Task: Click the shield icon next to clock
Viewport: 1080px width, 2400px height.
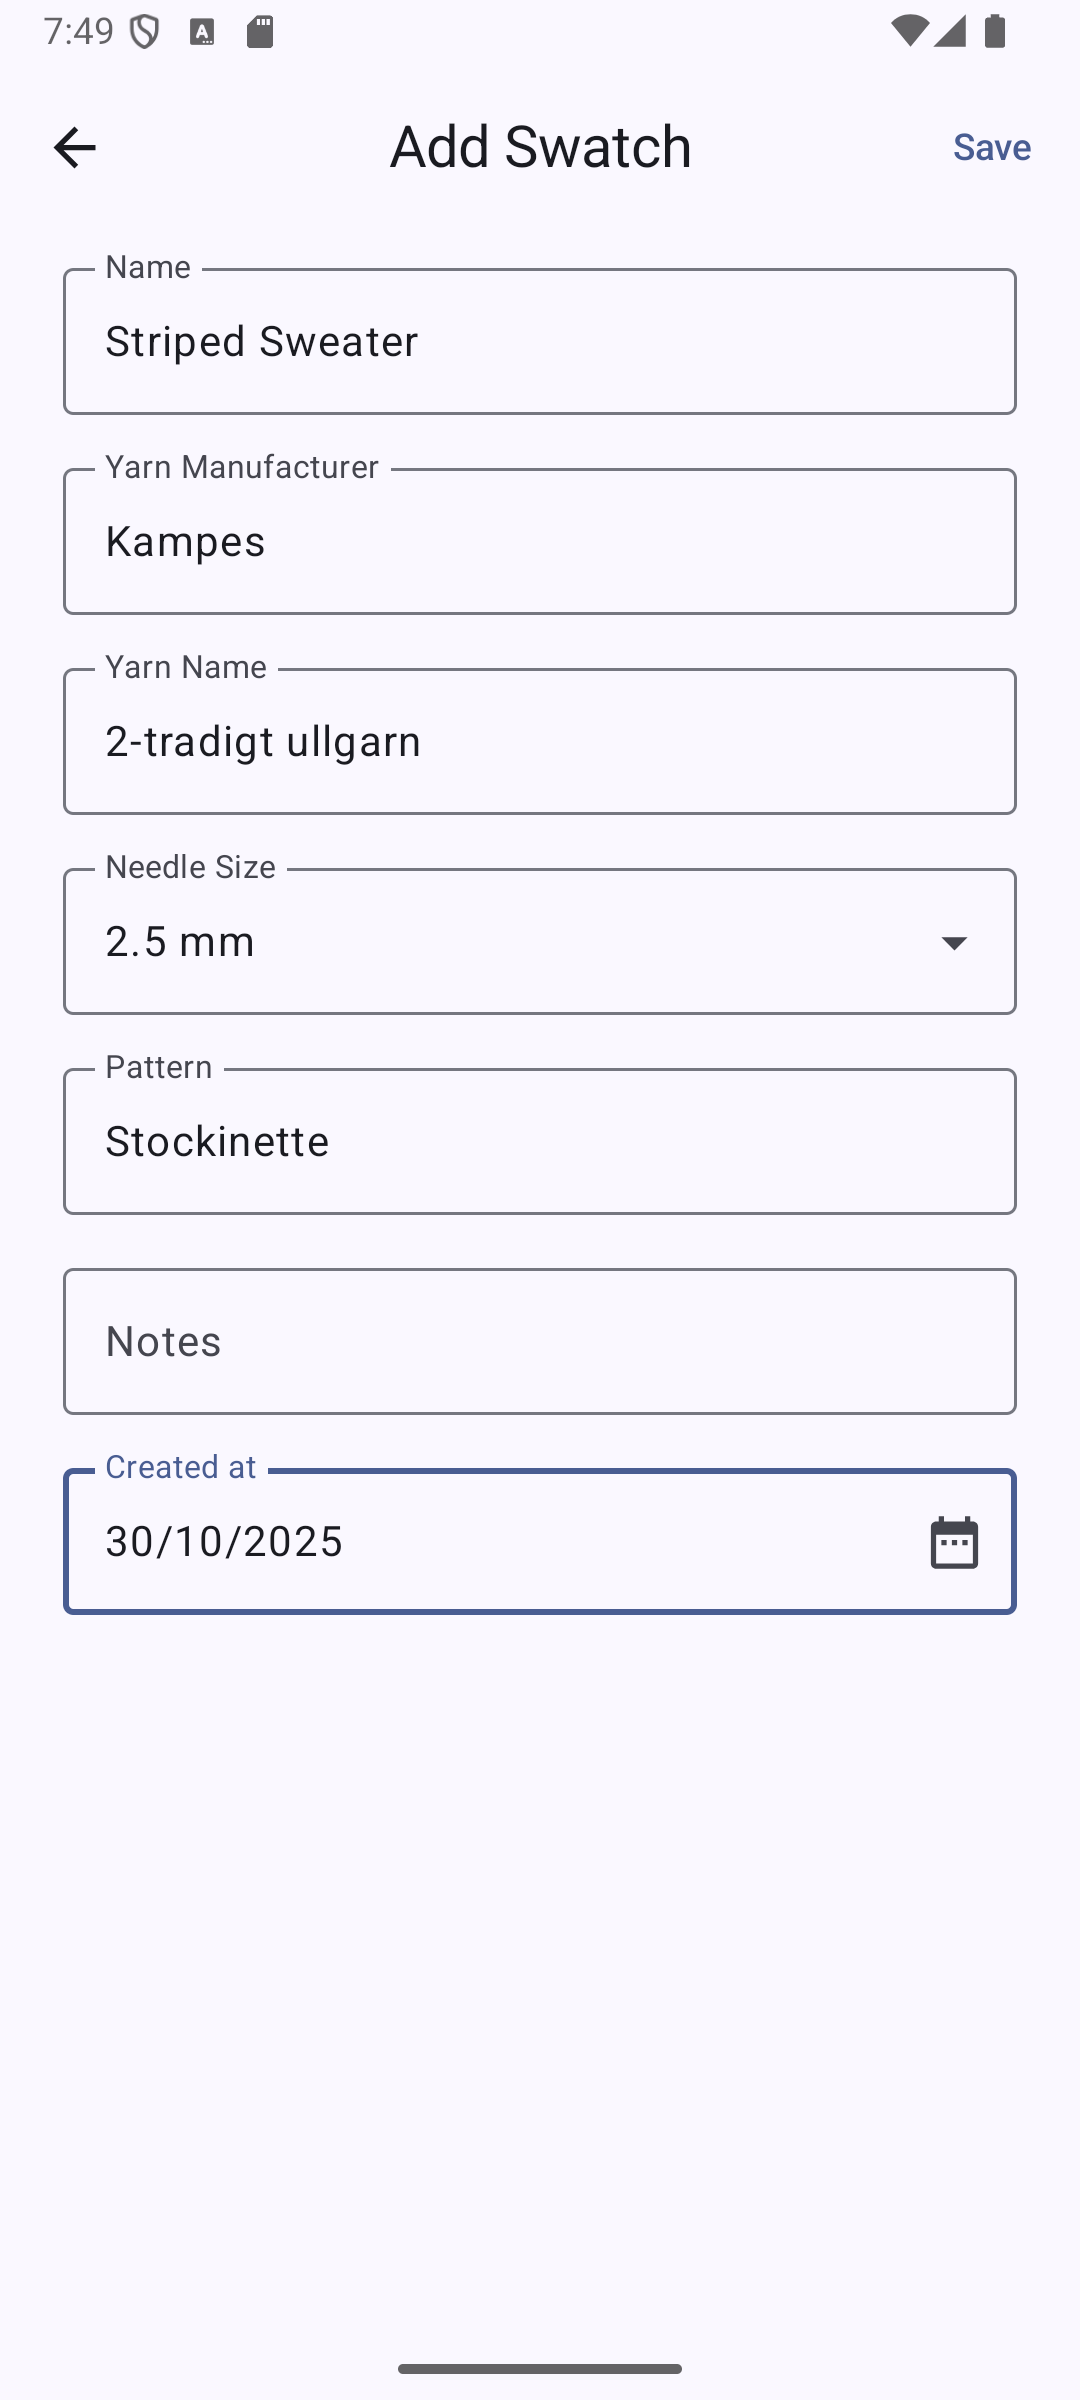Action: pos(143,32)
